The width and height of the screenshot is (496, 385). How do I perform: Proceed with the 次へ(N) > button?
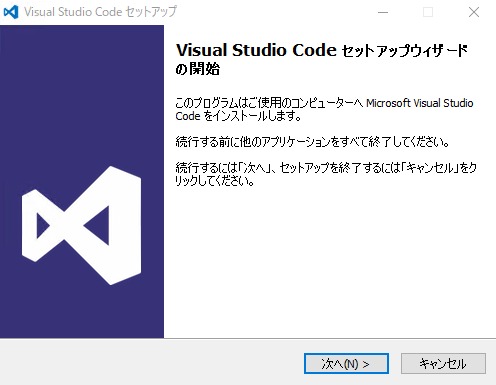pyautogui.click(x=346, y=363)
